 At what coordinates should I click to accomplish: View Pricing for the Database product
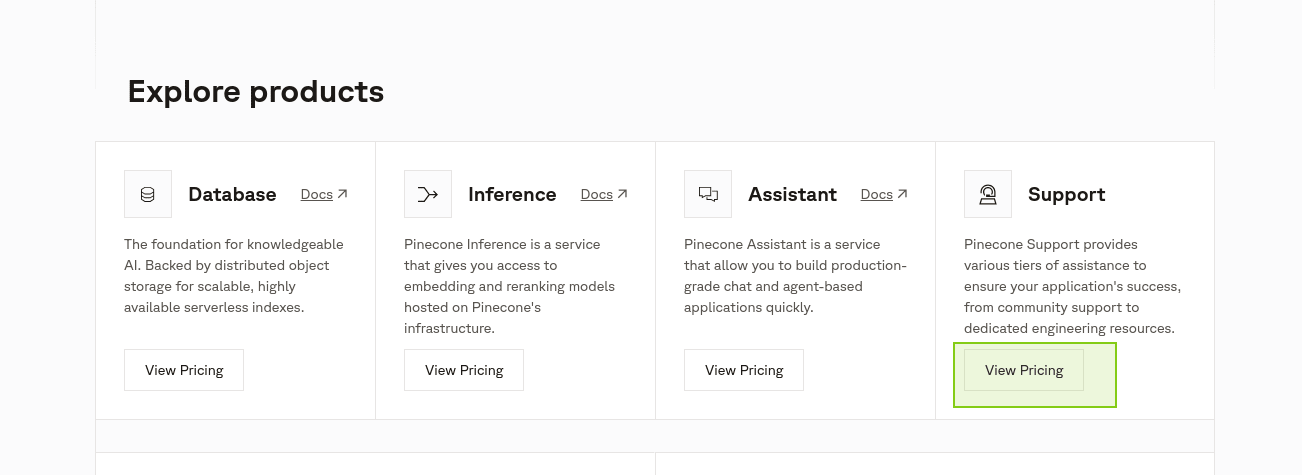[184, 370]
